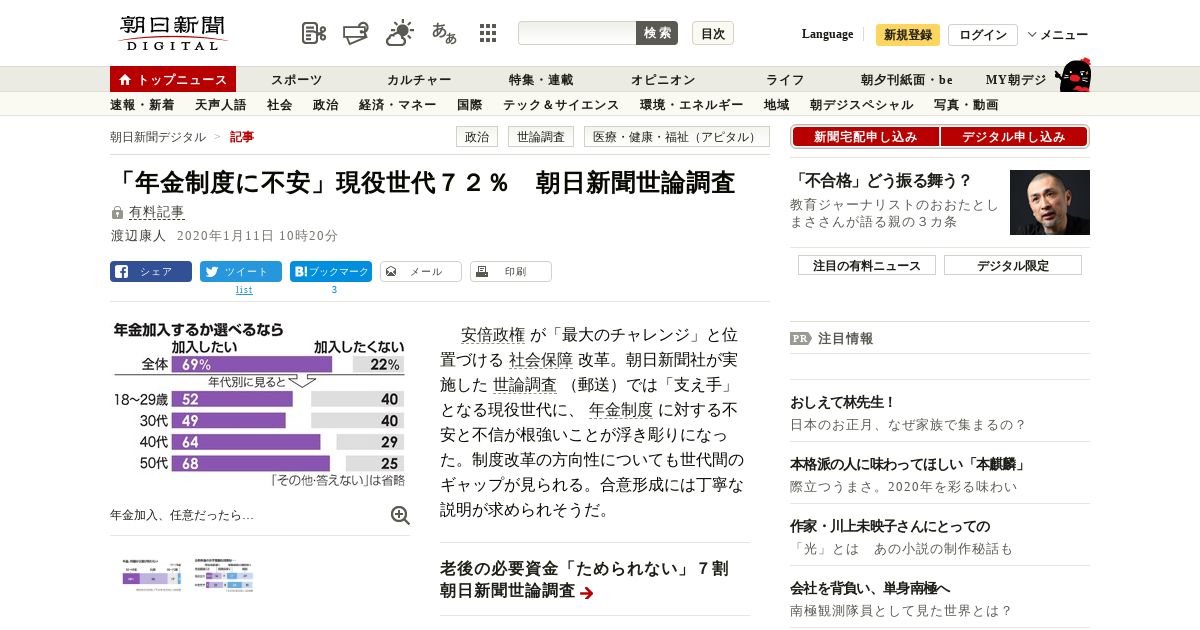Click the Asahi Shimbun Digital logo

pos(174,32)
